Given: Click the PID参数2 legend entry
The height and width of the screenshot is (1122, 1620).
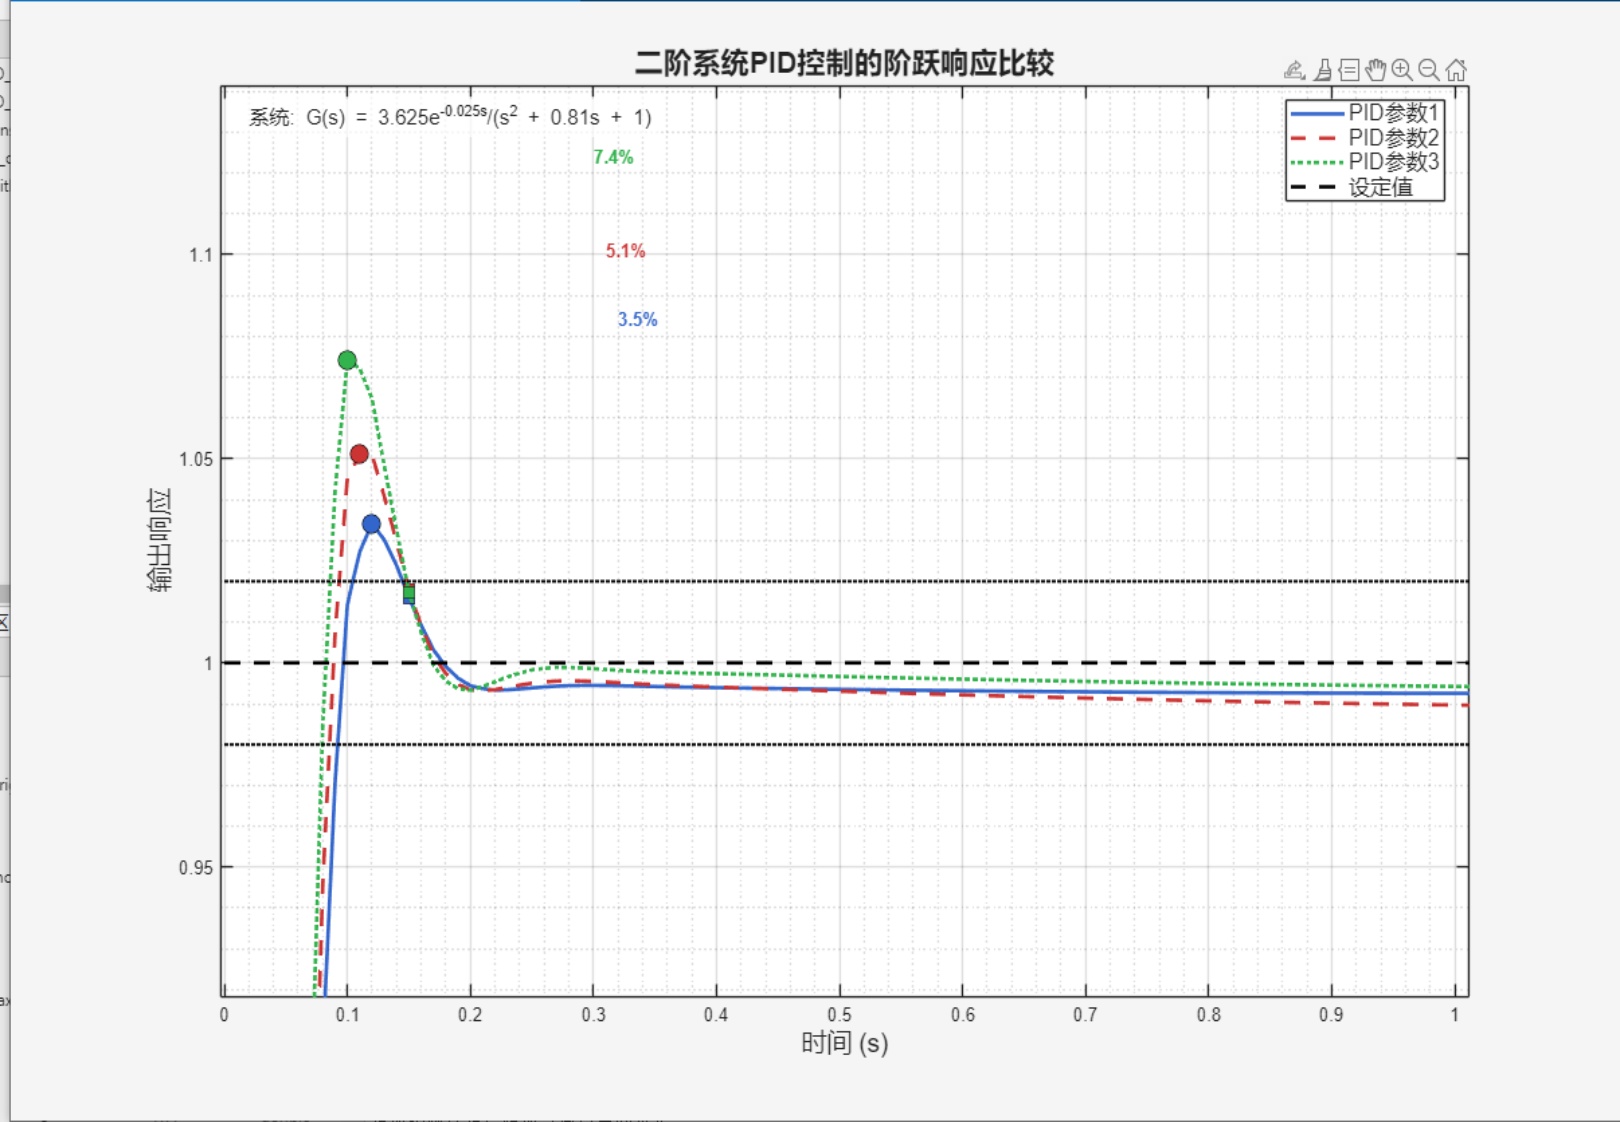Looking at the screenshot, I should [1392, 138].
